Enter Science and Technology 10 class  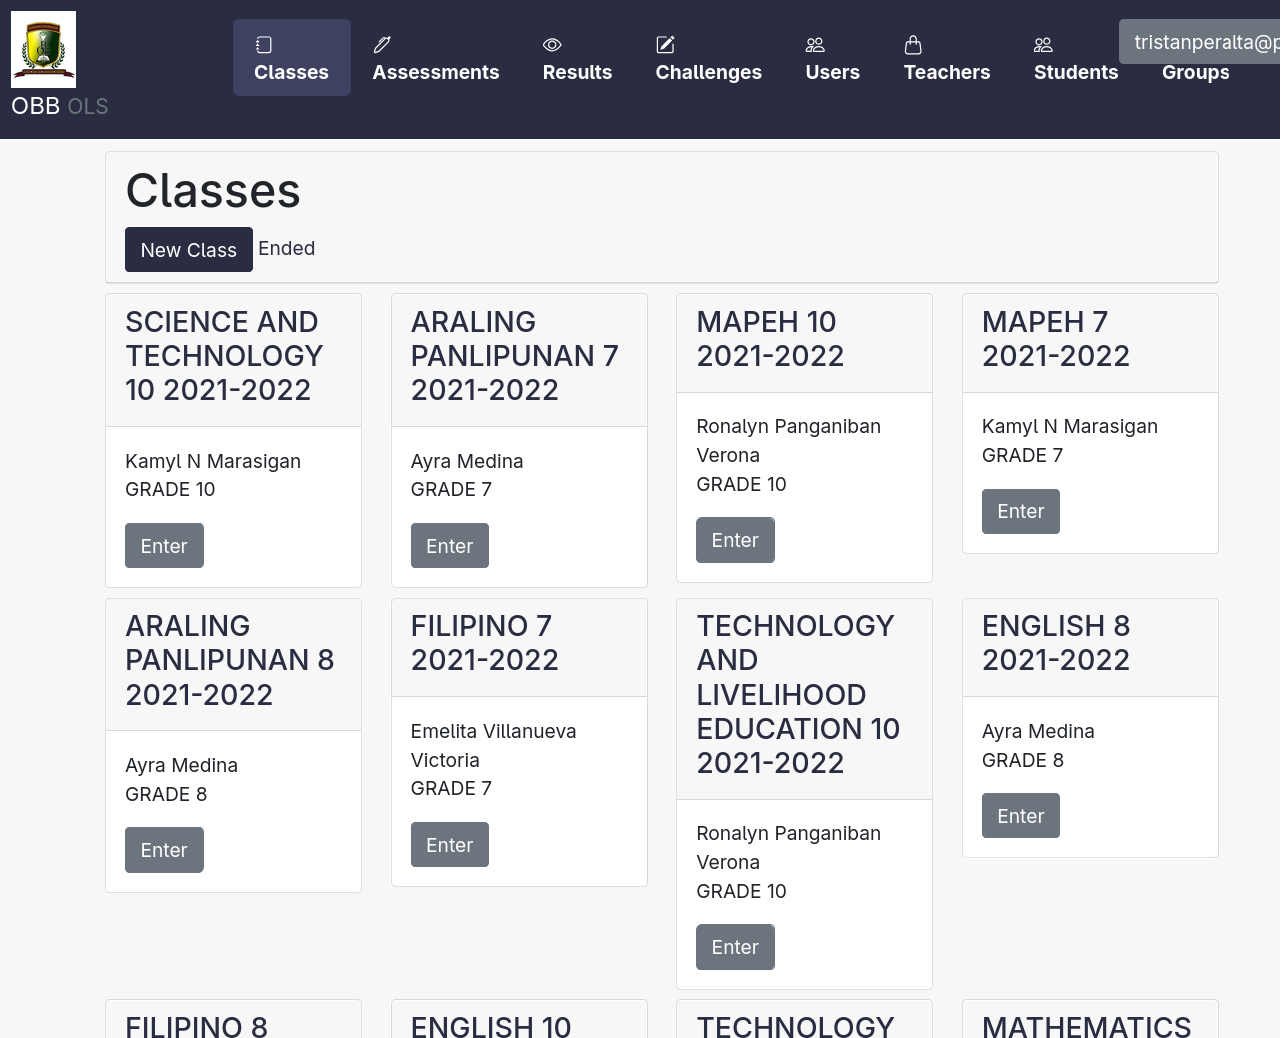164,546
